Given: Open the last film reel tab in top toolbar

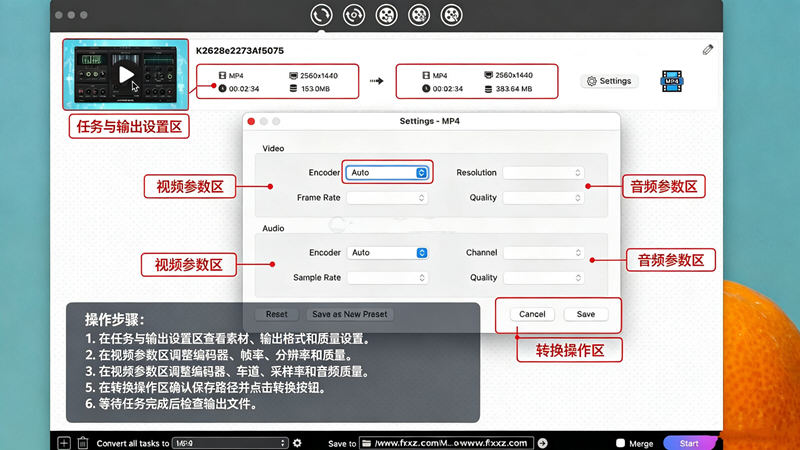Looking at the screenshot, I should [452, 15].
